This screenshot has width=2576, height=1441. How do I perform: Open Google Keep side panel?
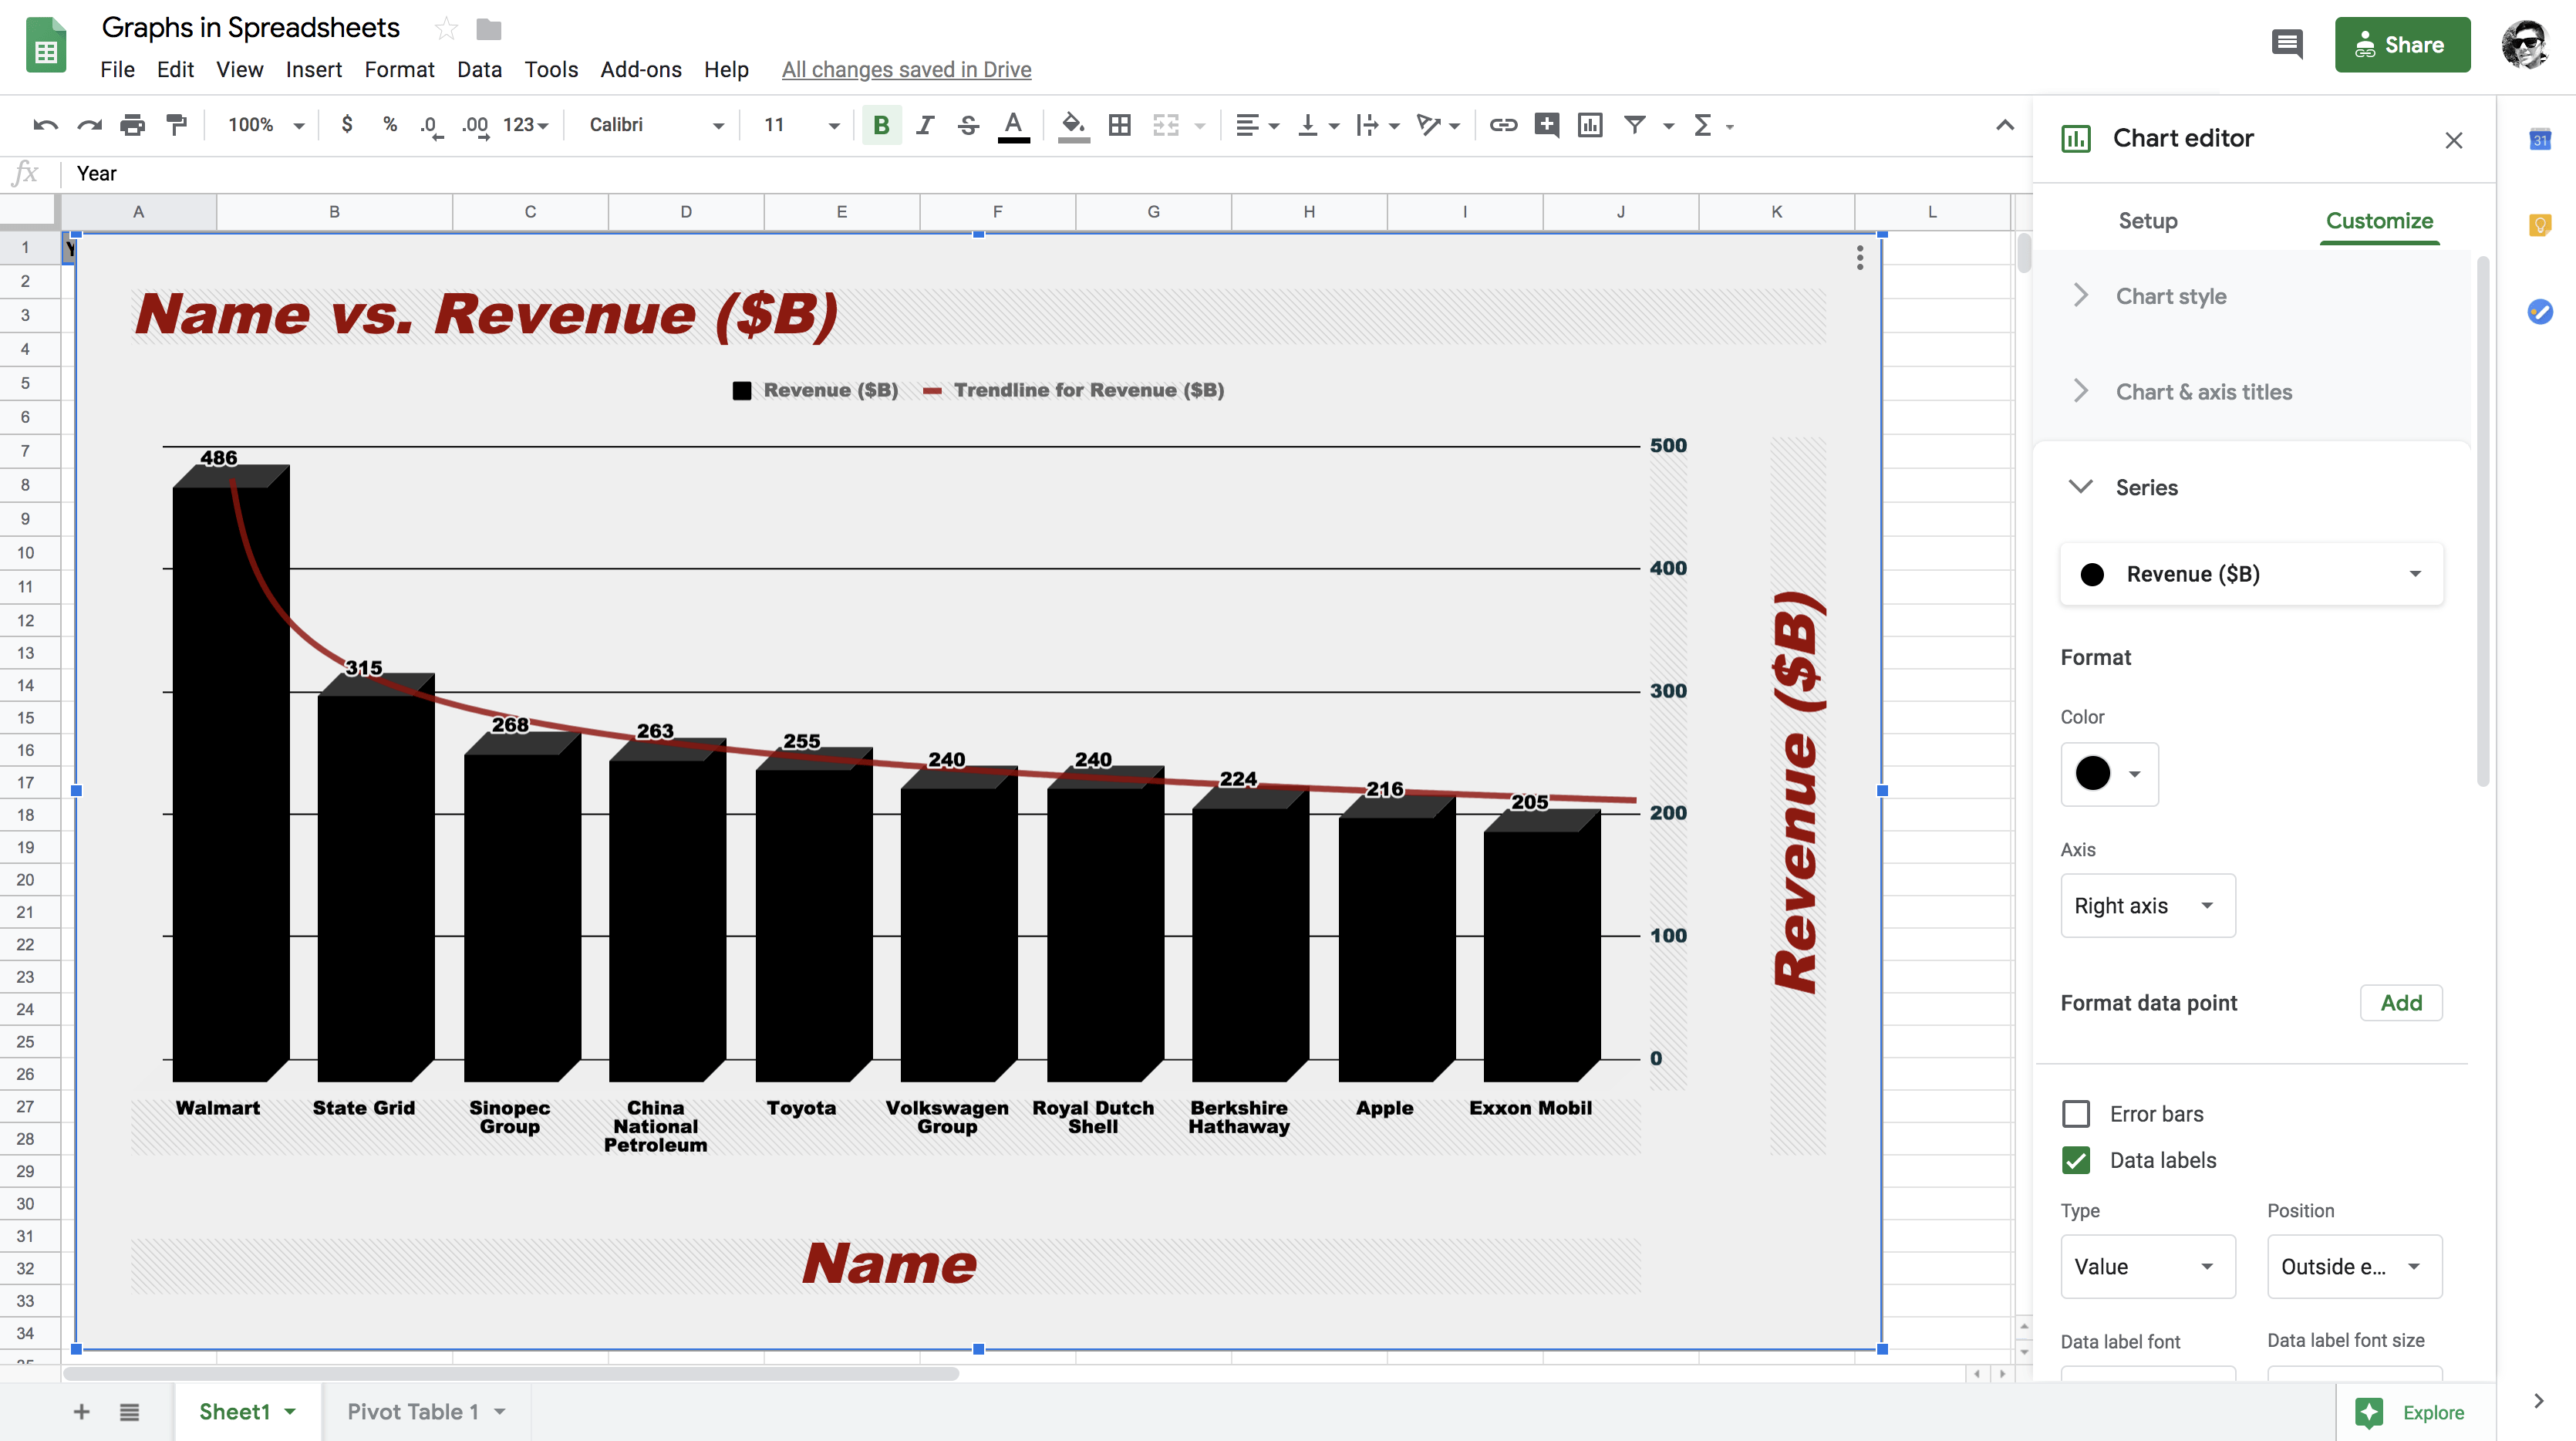coord(2540,225)
